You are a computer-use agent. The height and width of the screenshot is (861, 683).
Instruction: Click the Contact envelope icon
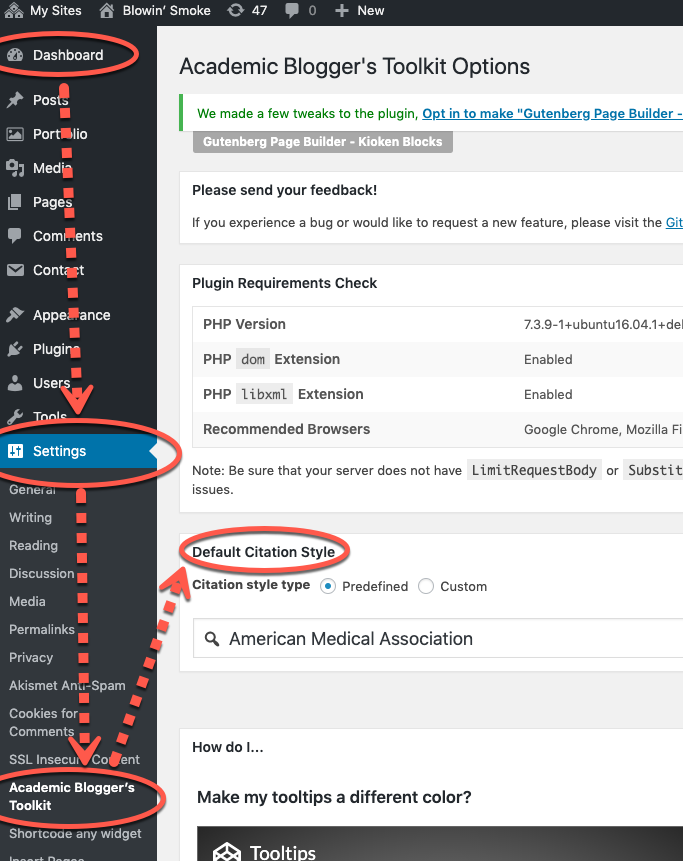15,270
